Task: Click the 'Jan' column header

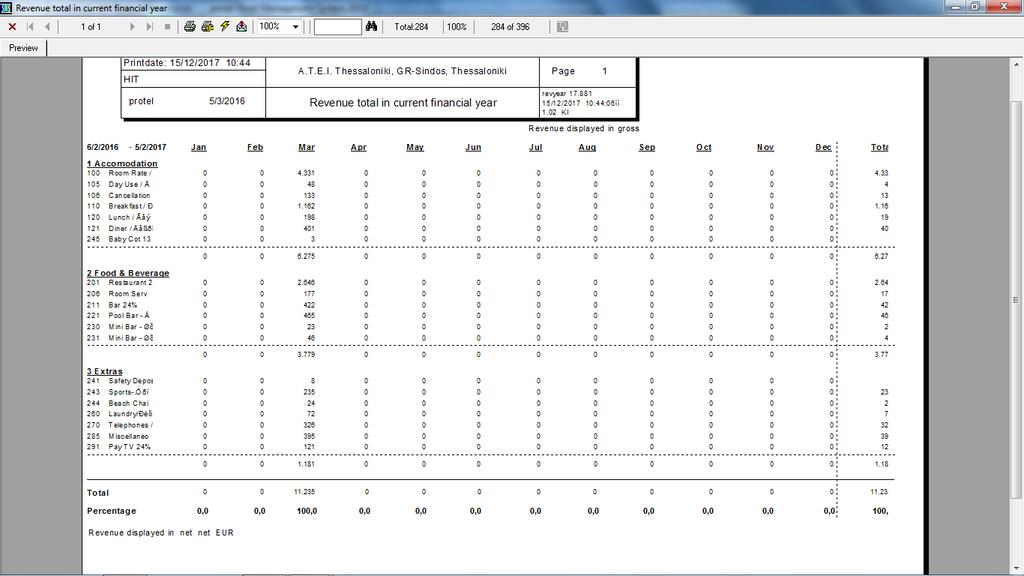Action: (x=199, y=148)
